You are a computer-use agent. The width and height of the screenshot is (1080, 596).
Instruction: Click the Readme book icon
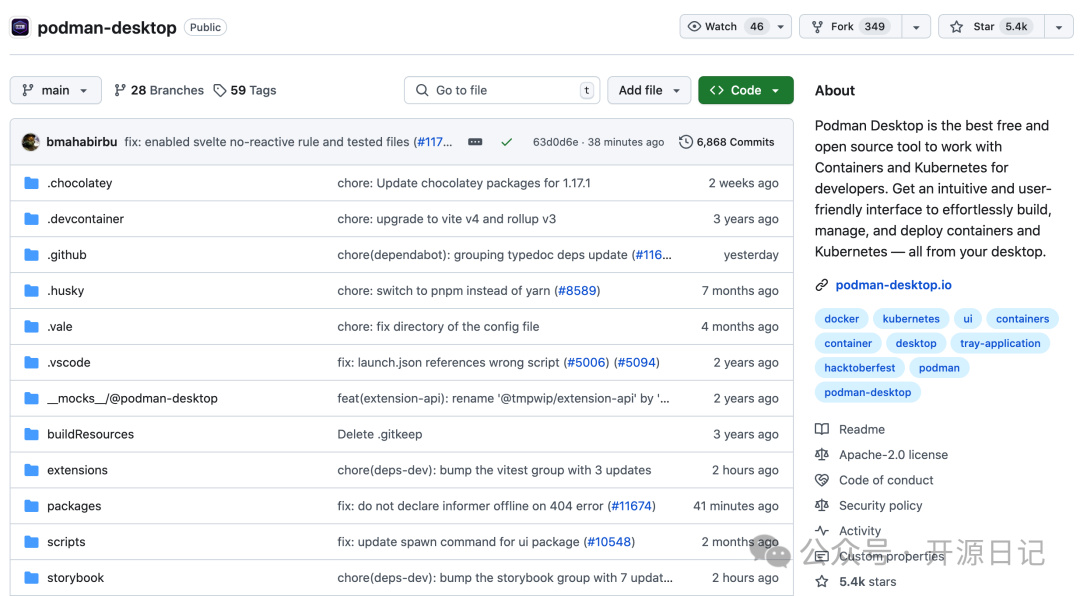pyautogui.click(x=822, y=429)
